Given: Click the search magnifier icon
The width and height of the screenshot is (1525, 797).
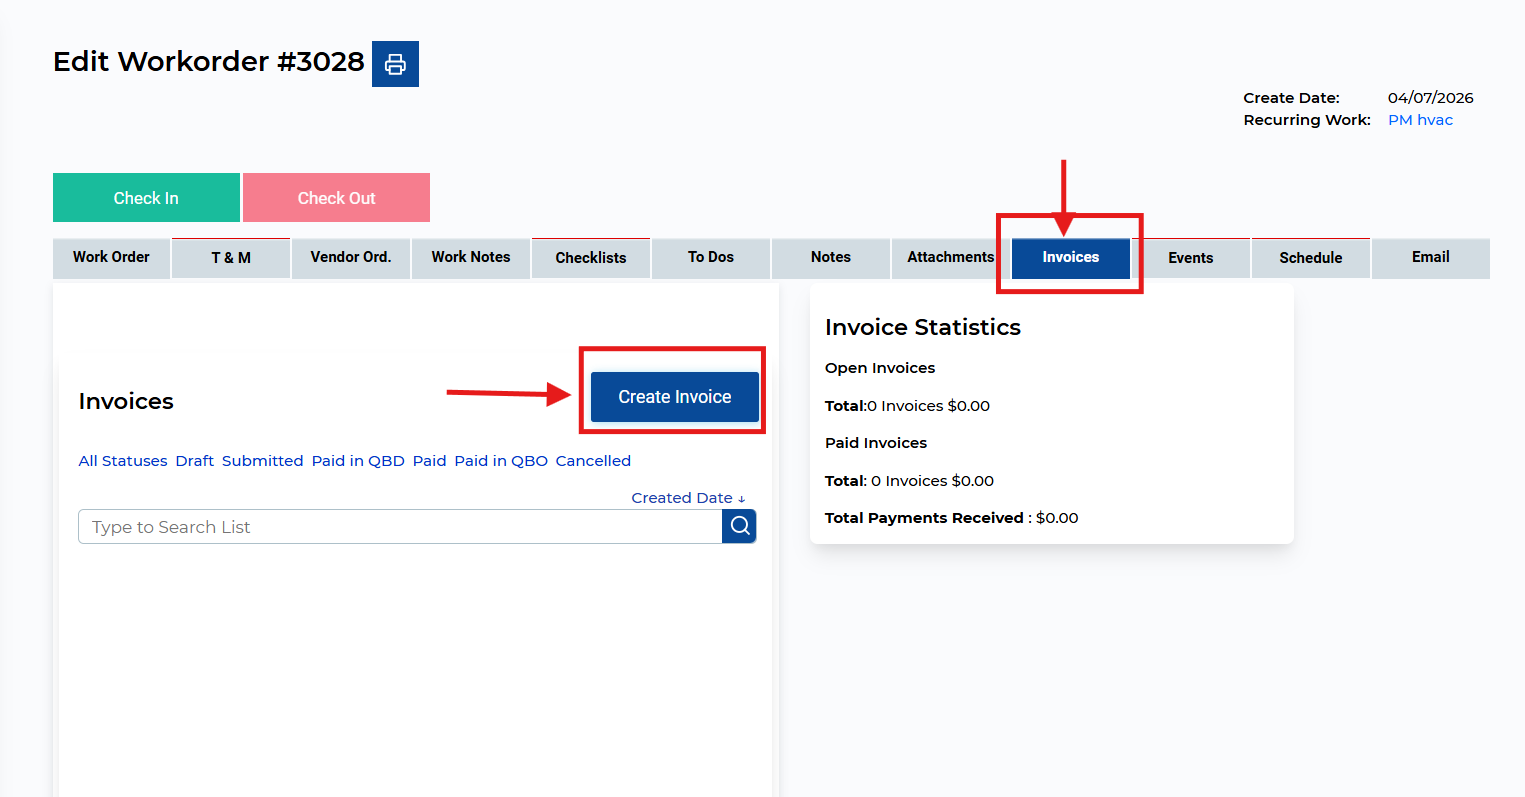Looking at the screenshot, I should click(x=739, y=526).
